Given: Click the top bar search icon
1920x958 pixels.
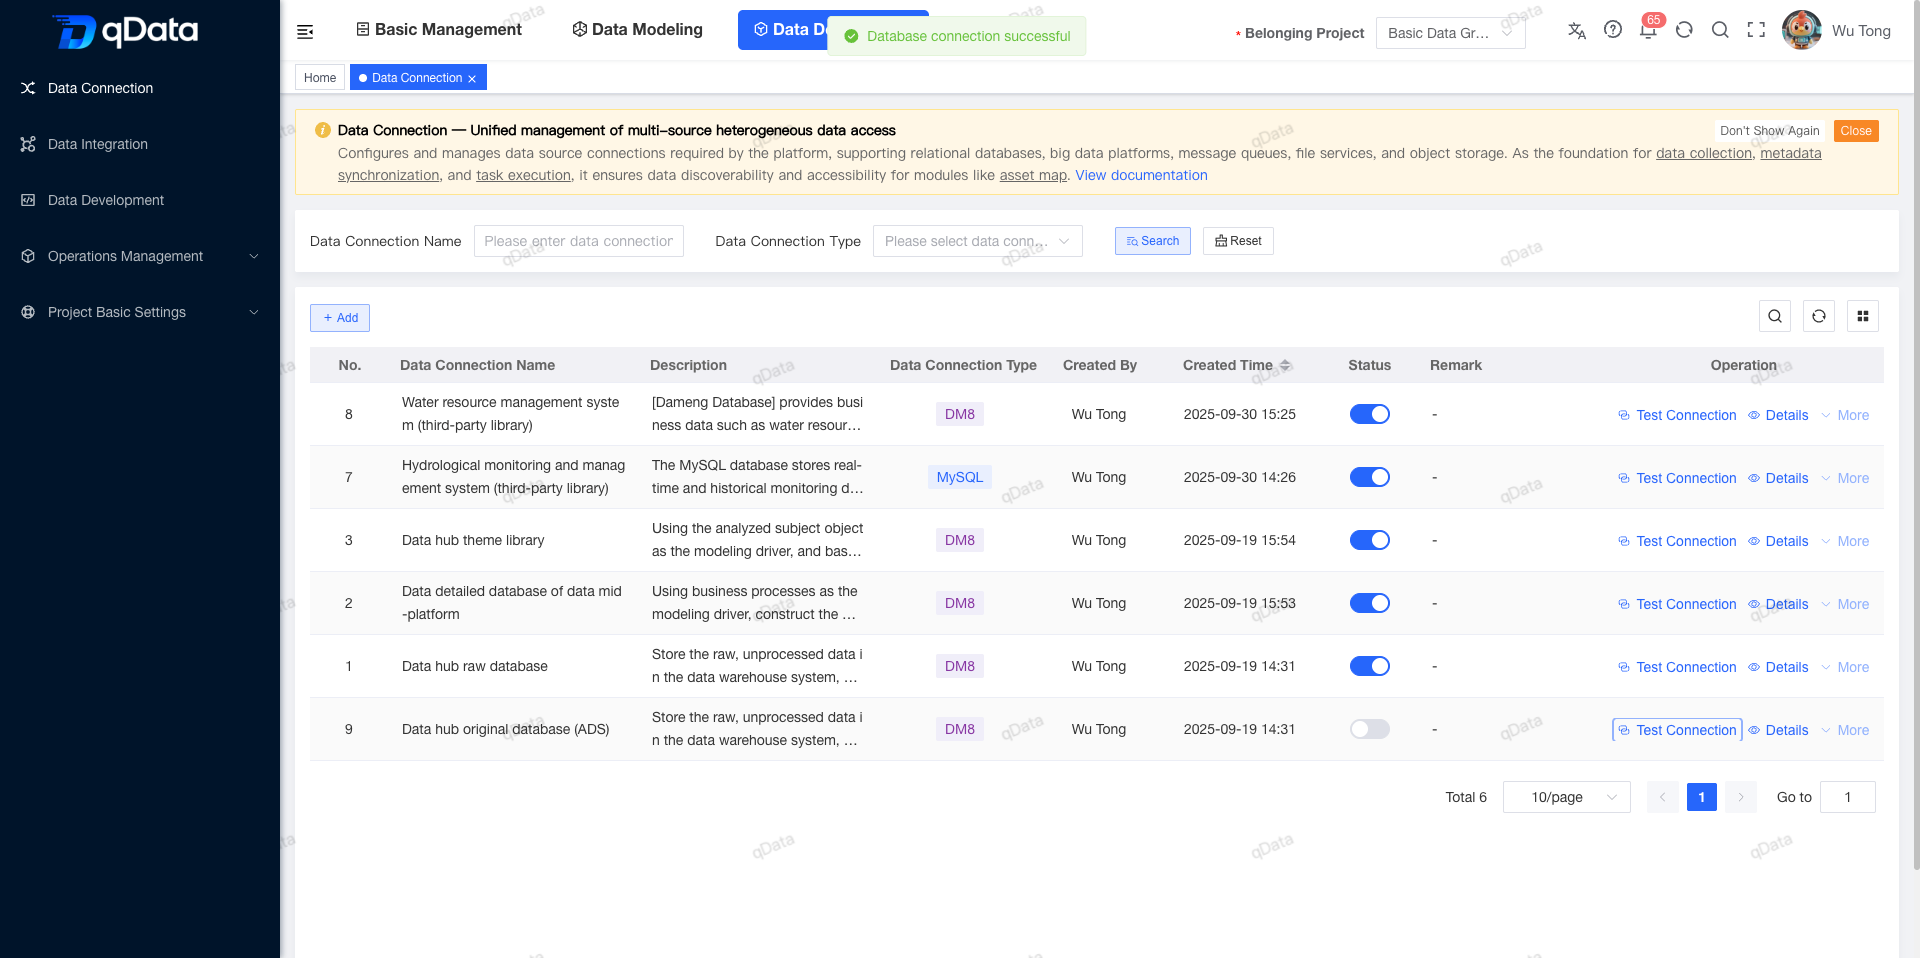Looking at the screenshot, I should pos(1720,30).
